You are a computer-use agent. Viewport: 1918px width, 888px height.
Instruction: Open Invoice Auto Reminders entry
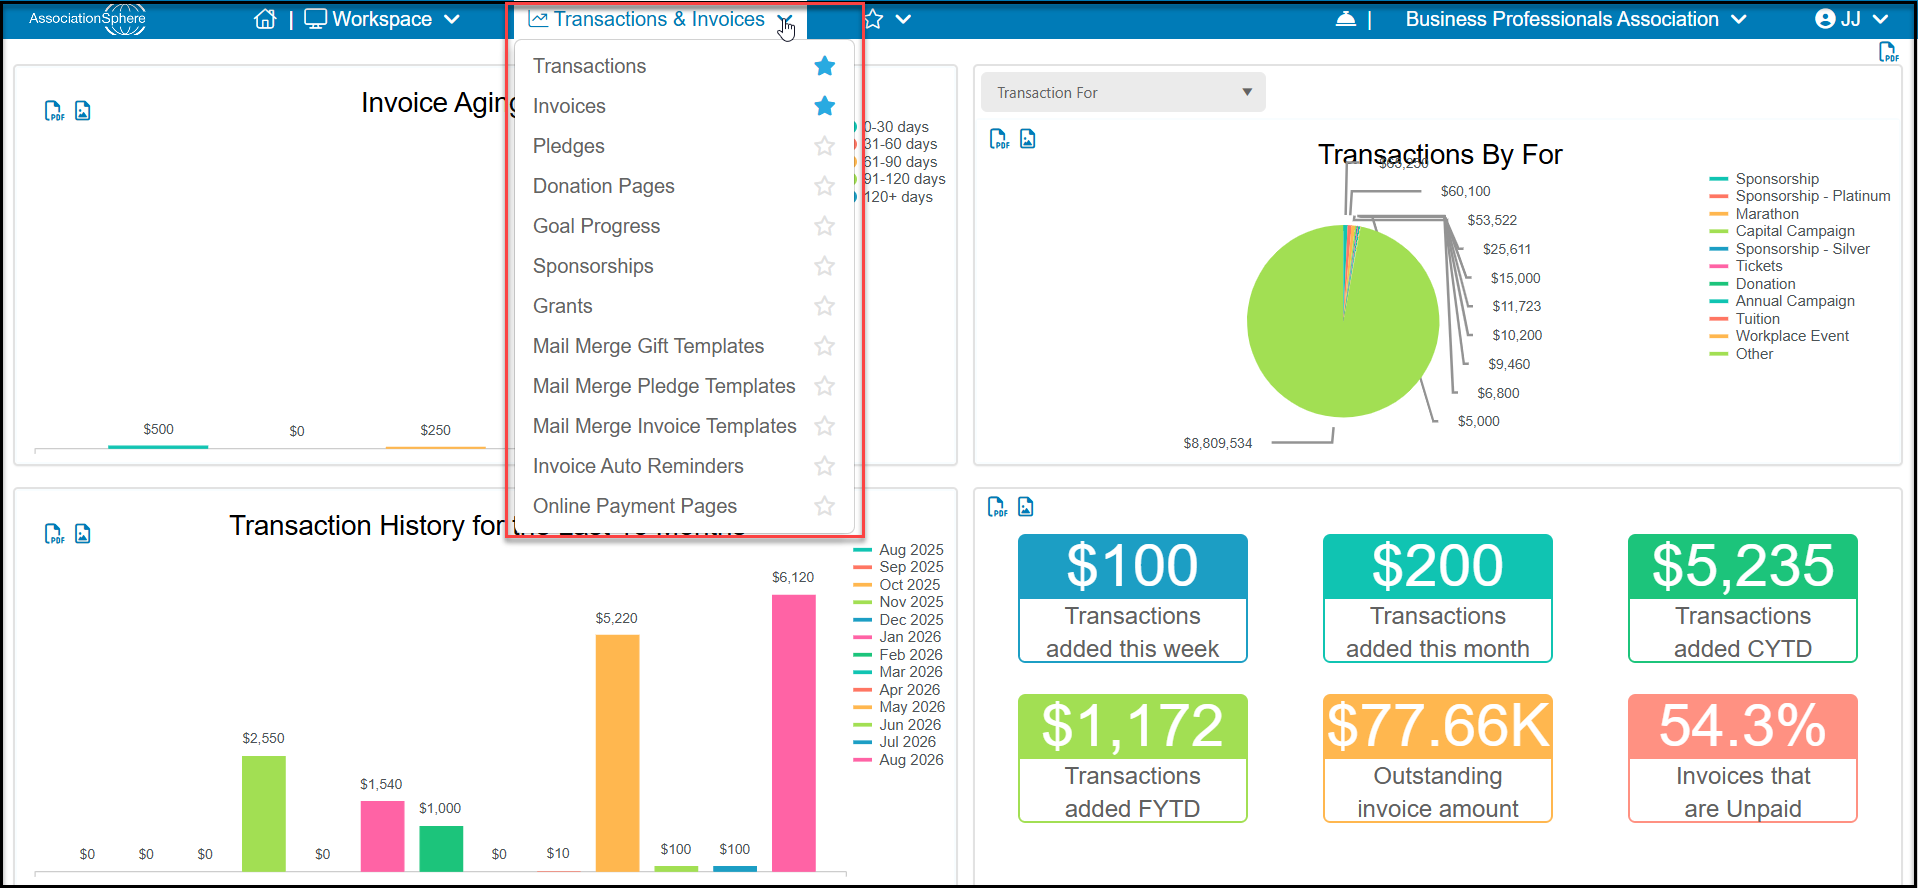pyautogui.click(x=638, y=466)
